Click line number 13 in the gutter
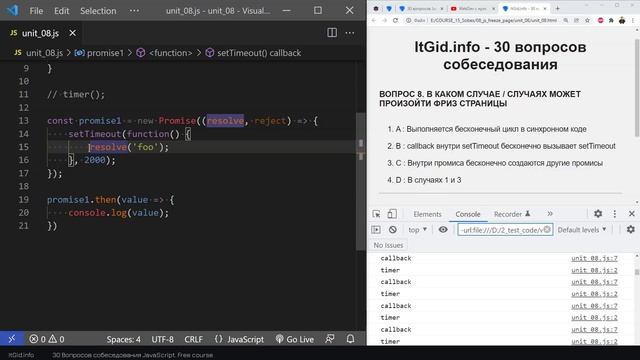Viewport: 640px width, 360px height. point(24,121)
